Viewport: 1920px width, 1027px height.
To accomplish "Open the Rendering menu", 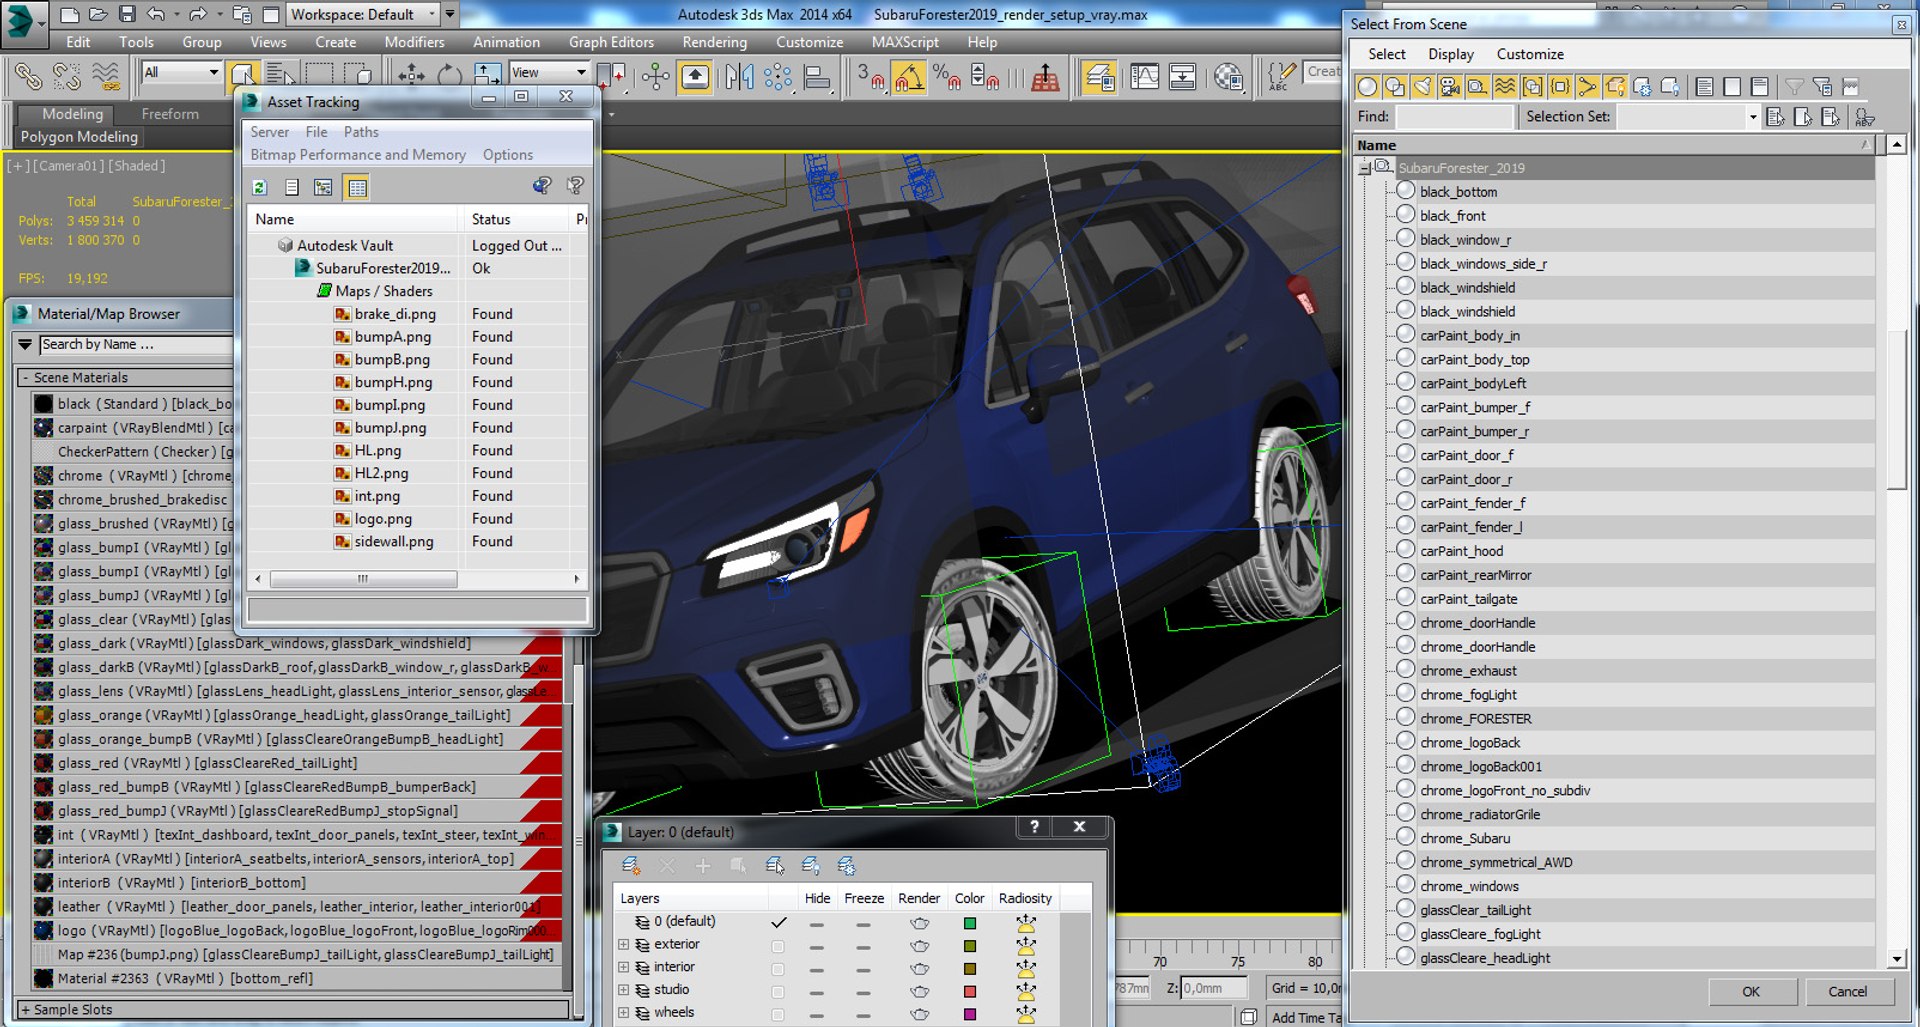I will [x=714, y=42].
